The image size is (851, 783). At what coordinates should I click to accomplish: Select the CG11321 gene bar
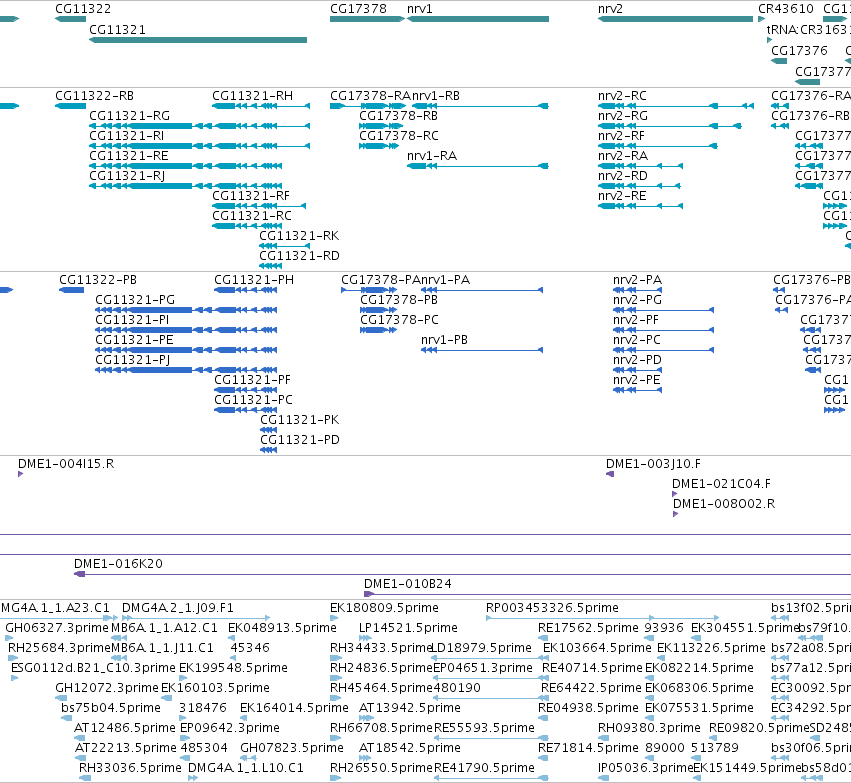click(198, 40)
